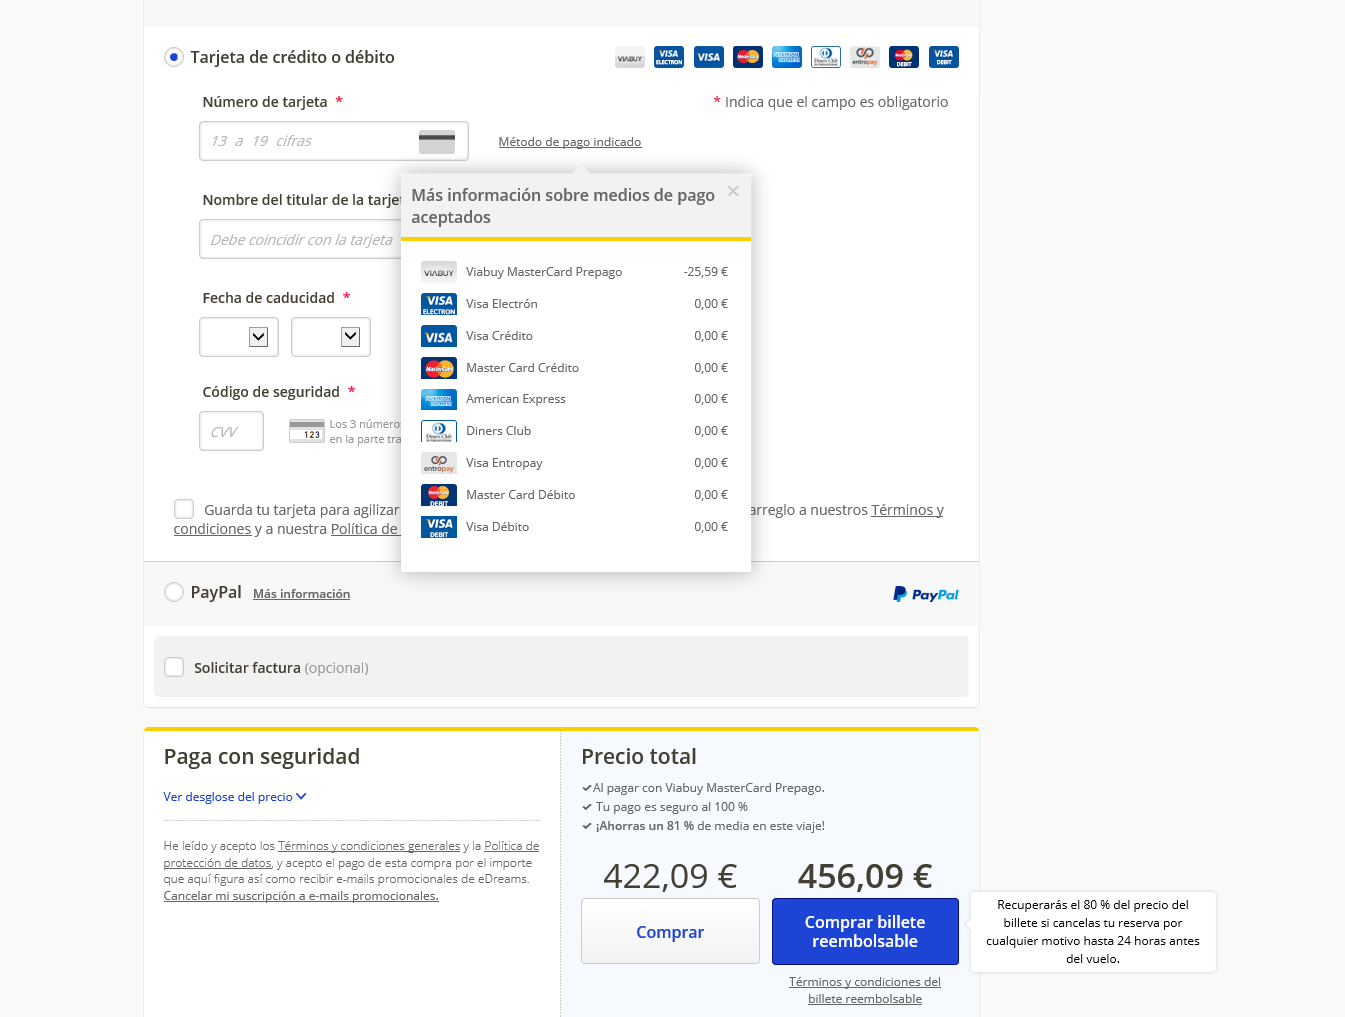This screenshot has height=1017, width=1345.
Task: Click the Viabuy icon in popup list
Action: (x=439, y=271)
